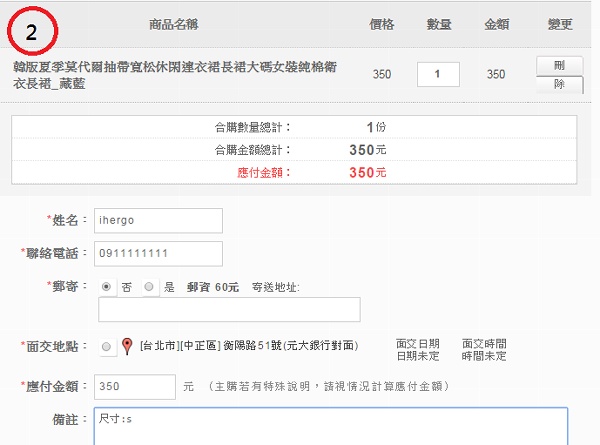Click the 變更 column header
600x445 pixels.
[x=560, y=24]
